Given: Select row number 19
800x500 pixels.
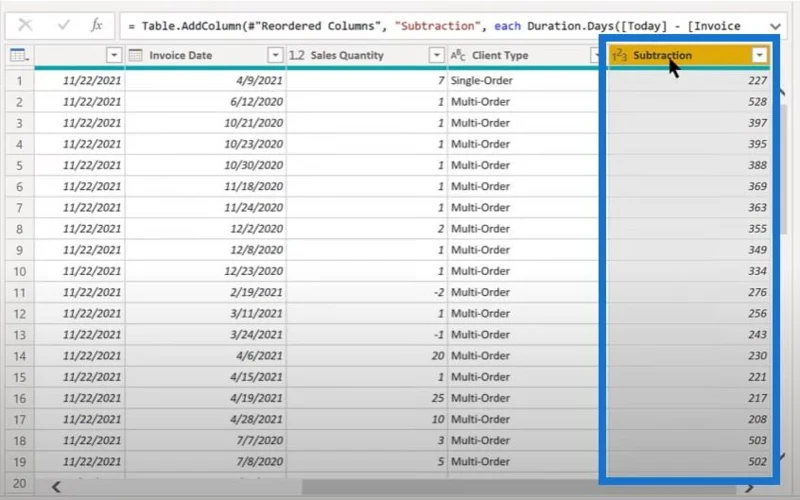Looking at the screenshot, I should coord(19,462).
